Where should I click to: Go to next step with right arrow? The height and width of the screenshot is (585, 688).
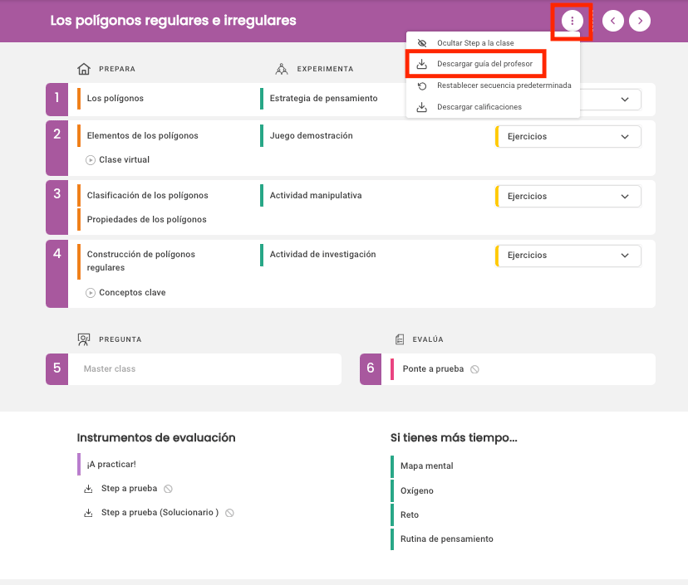(640, 21)
